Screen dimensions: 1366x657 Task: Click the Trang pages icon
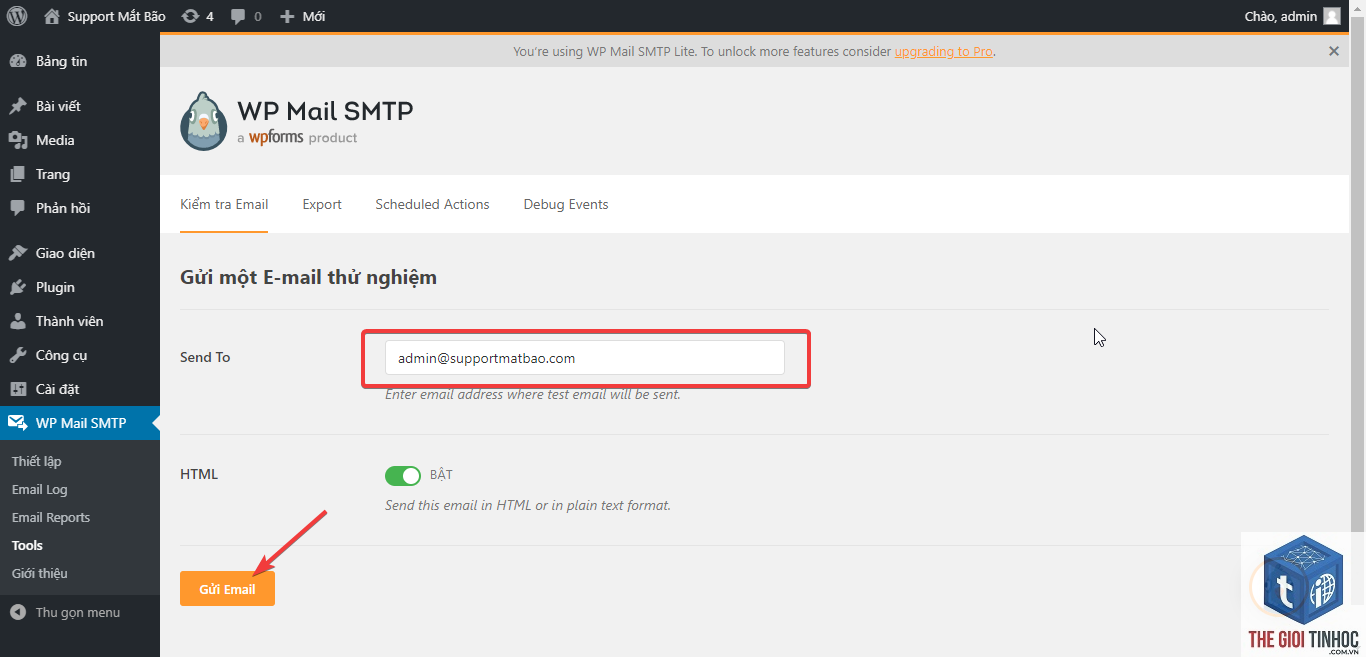coord(18,174)
